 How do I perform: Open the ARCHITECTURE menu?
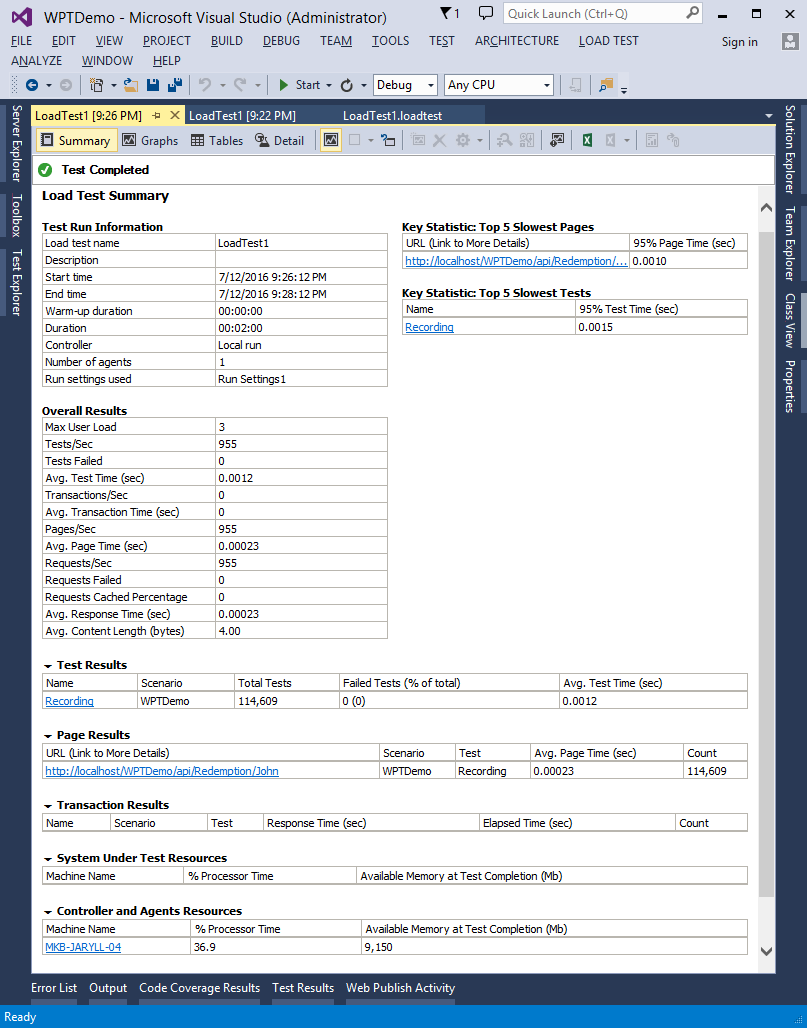coord(517,41)
